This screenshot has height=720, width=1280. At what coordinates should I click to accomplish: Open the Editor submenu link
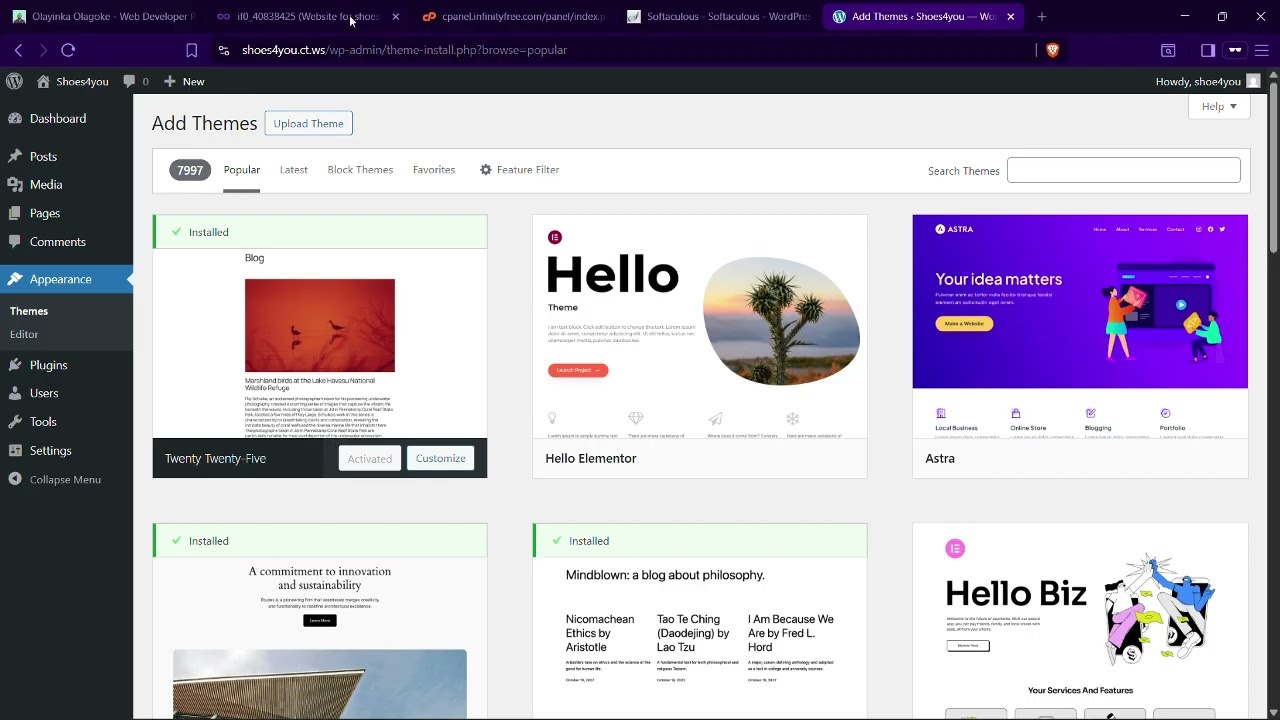pyautogui.click(x=24, y=334)
